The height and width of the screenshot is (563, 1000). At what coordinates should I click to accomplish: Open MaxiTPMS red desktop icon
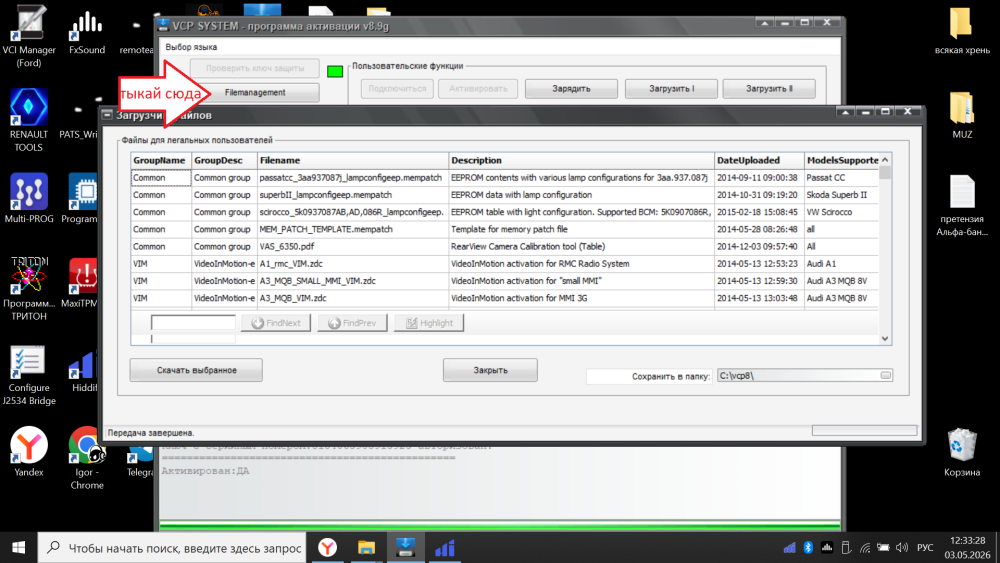click(x=82, y=283)
